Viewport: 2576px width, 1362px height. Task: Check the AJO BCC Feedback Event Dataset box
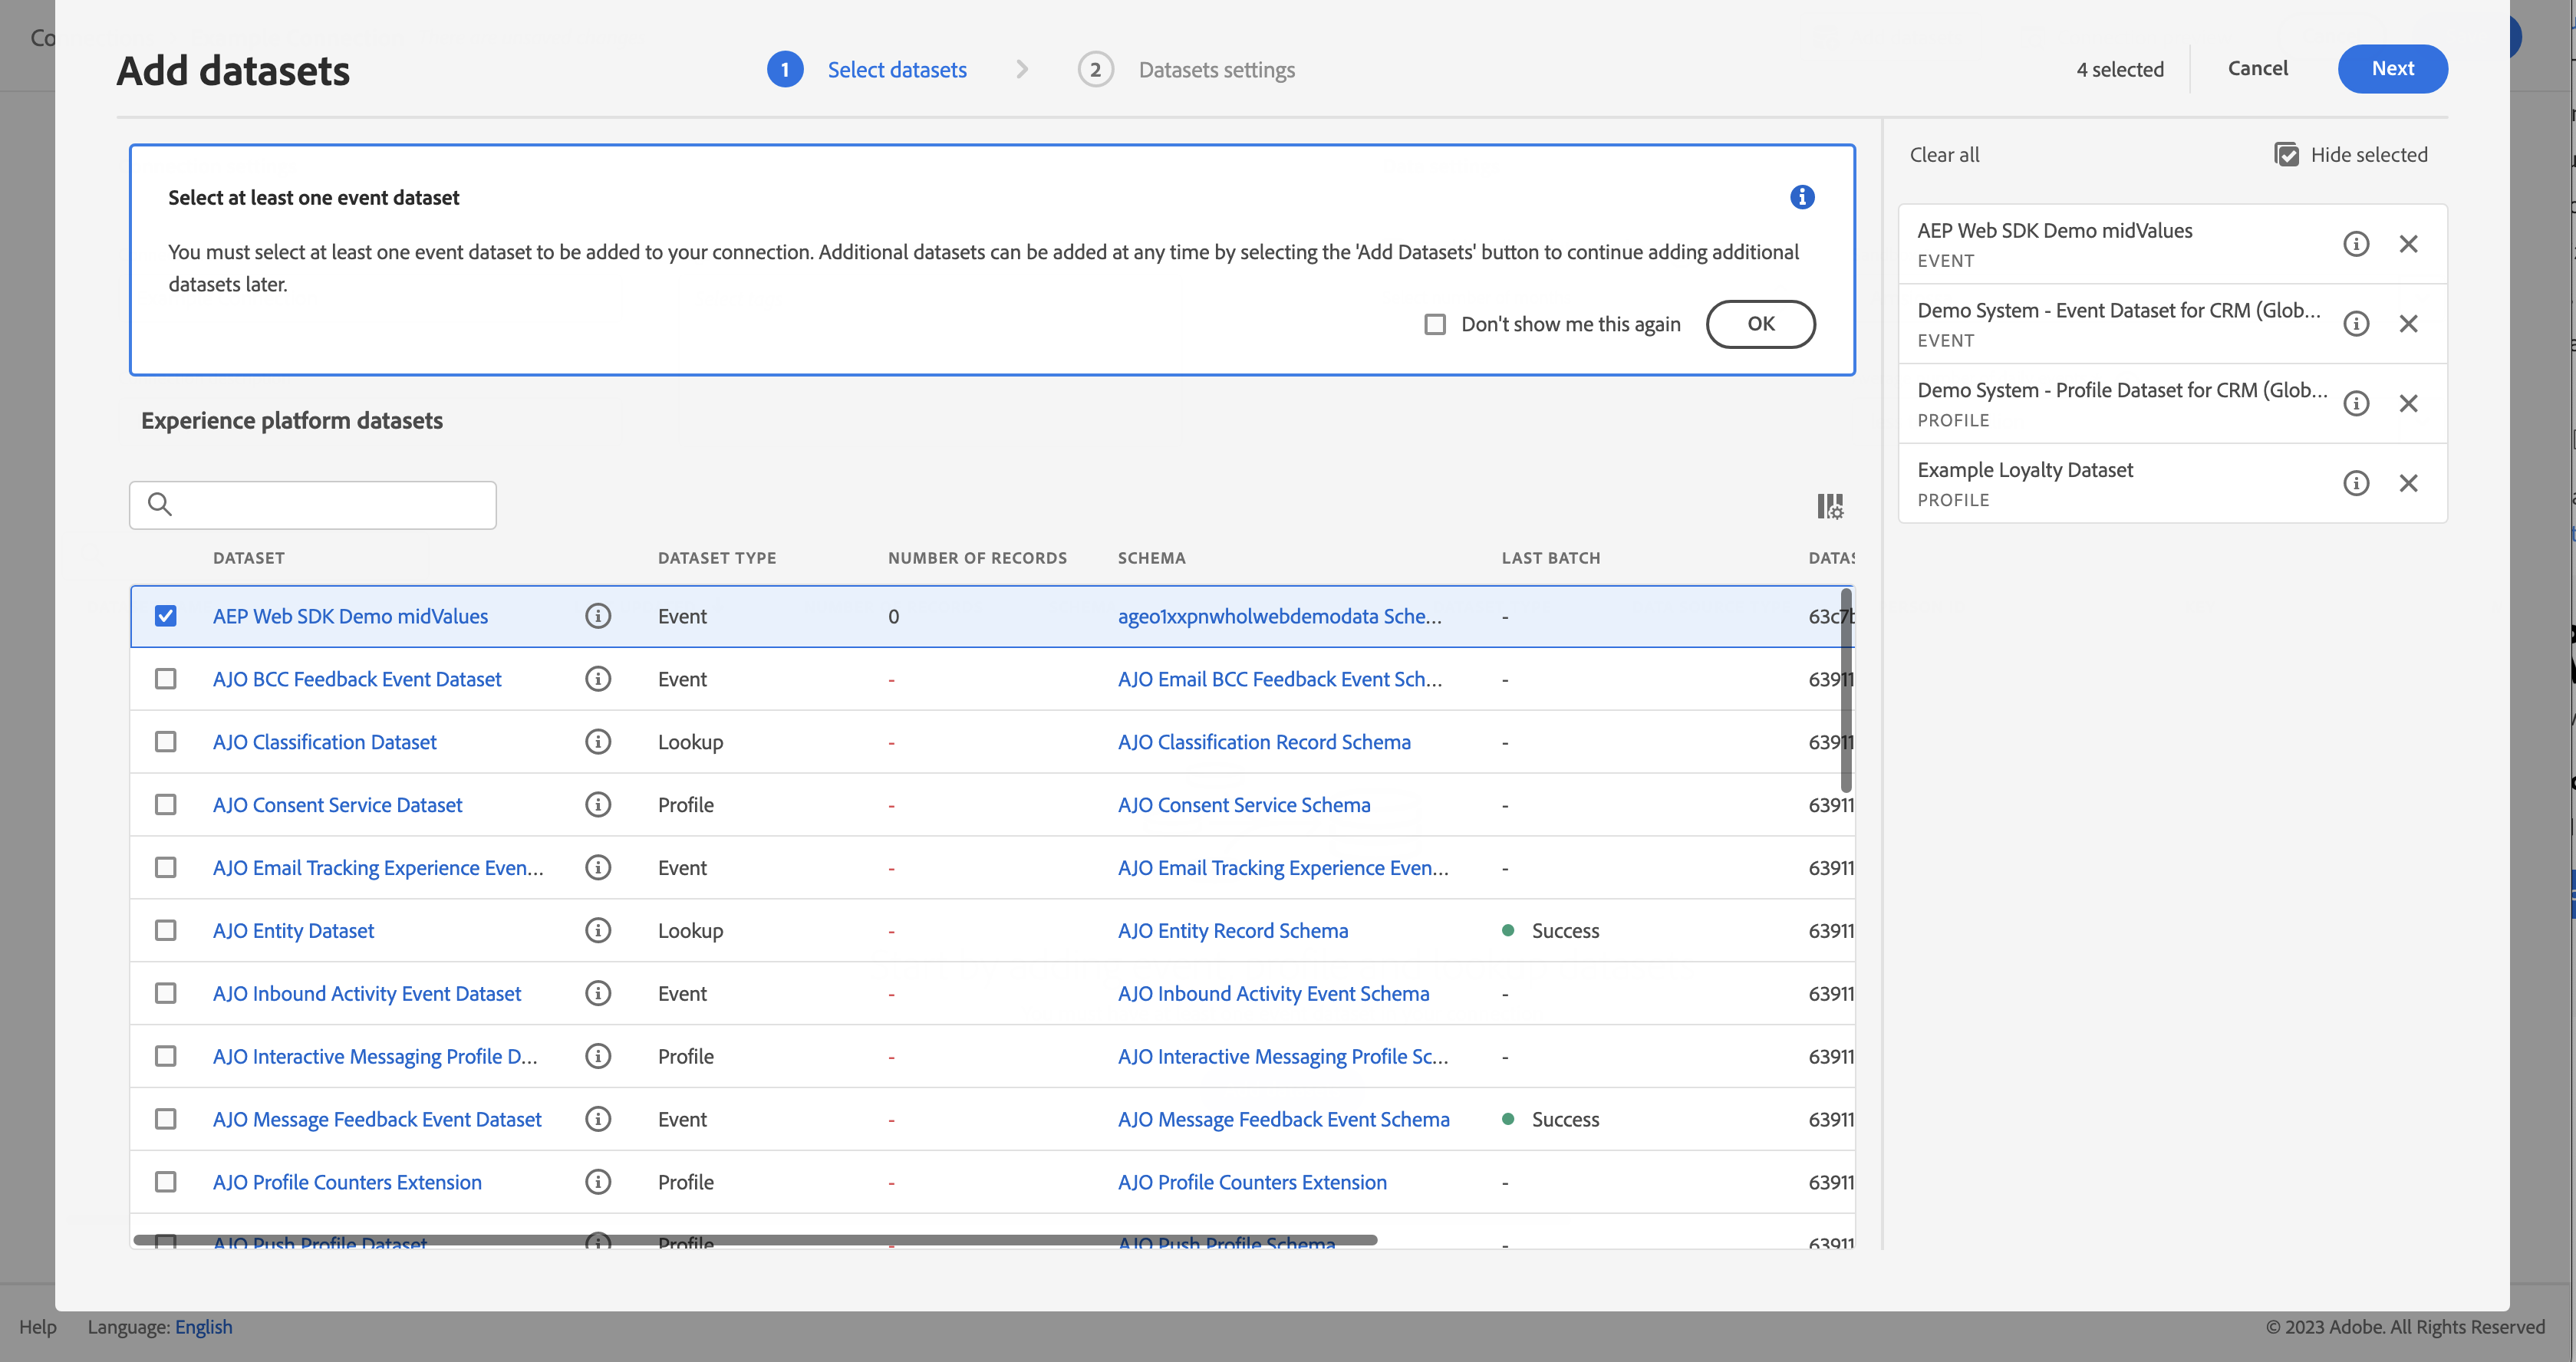166,679
